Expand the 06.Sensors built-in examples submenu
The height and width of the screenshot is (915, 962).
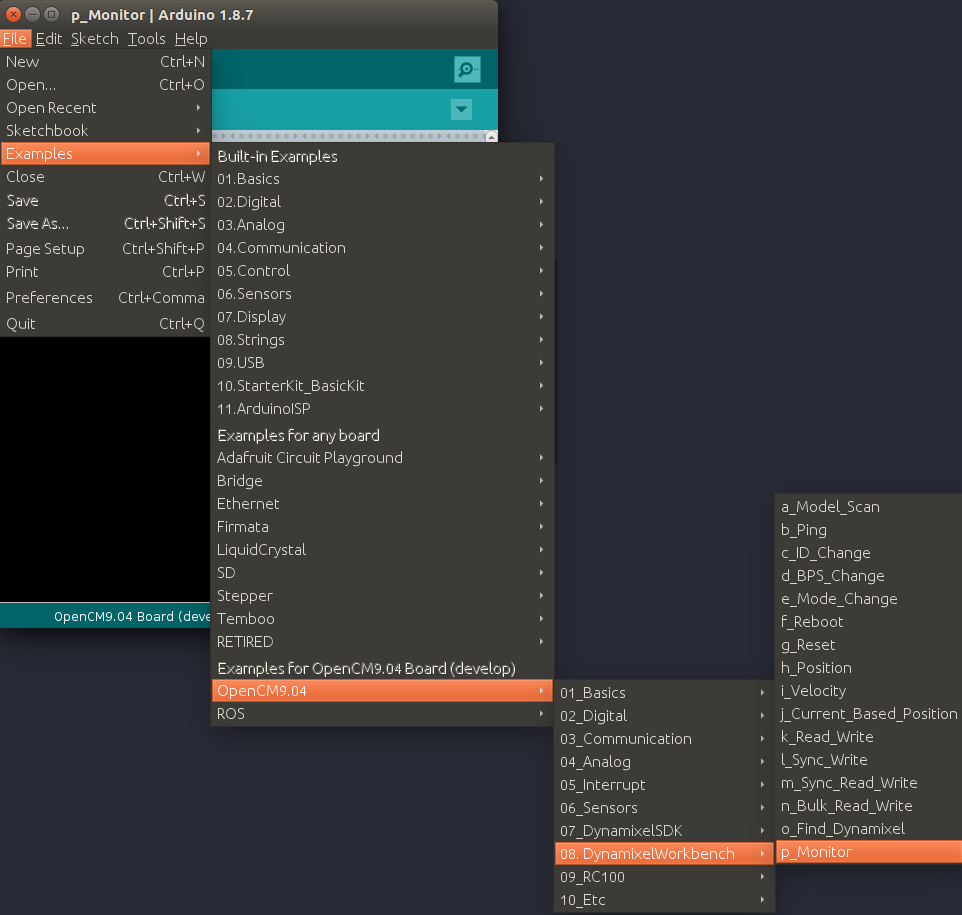[382, 294]
